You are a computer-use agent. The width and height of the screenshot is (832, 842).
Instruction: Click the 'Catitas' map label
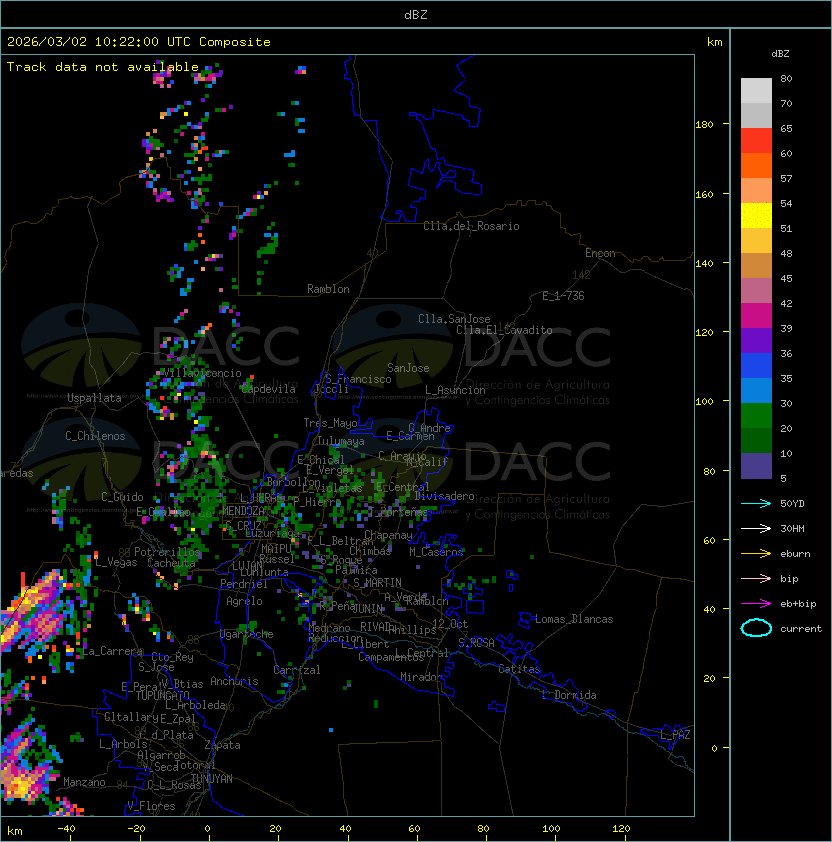(x=519, y=669)
